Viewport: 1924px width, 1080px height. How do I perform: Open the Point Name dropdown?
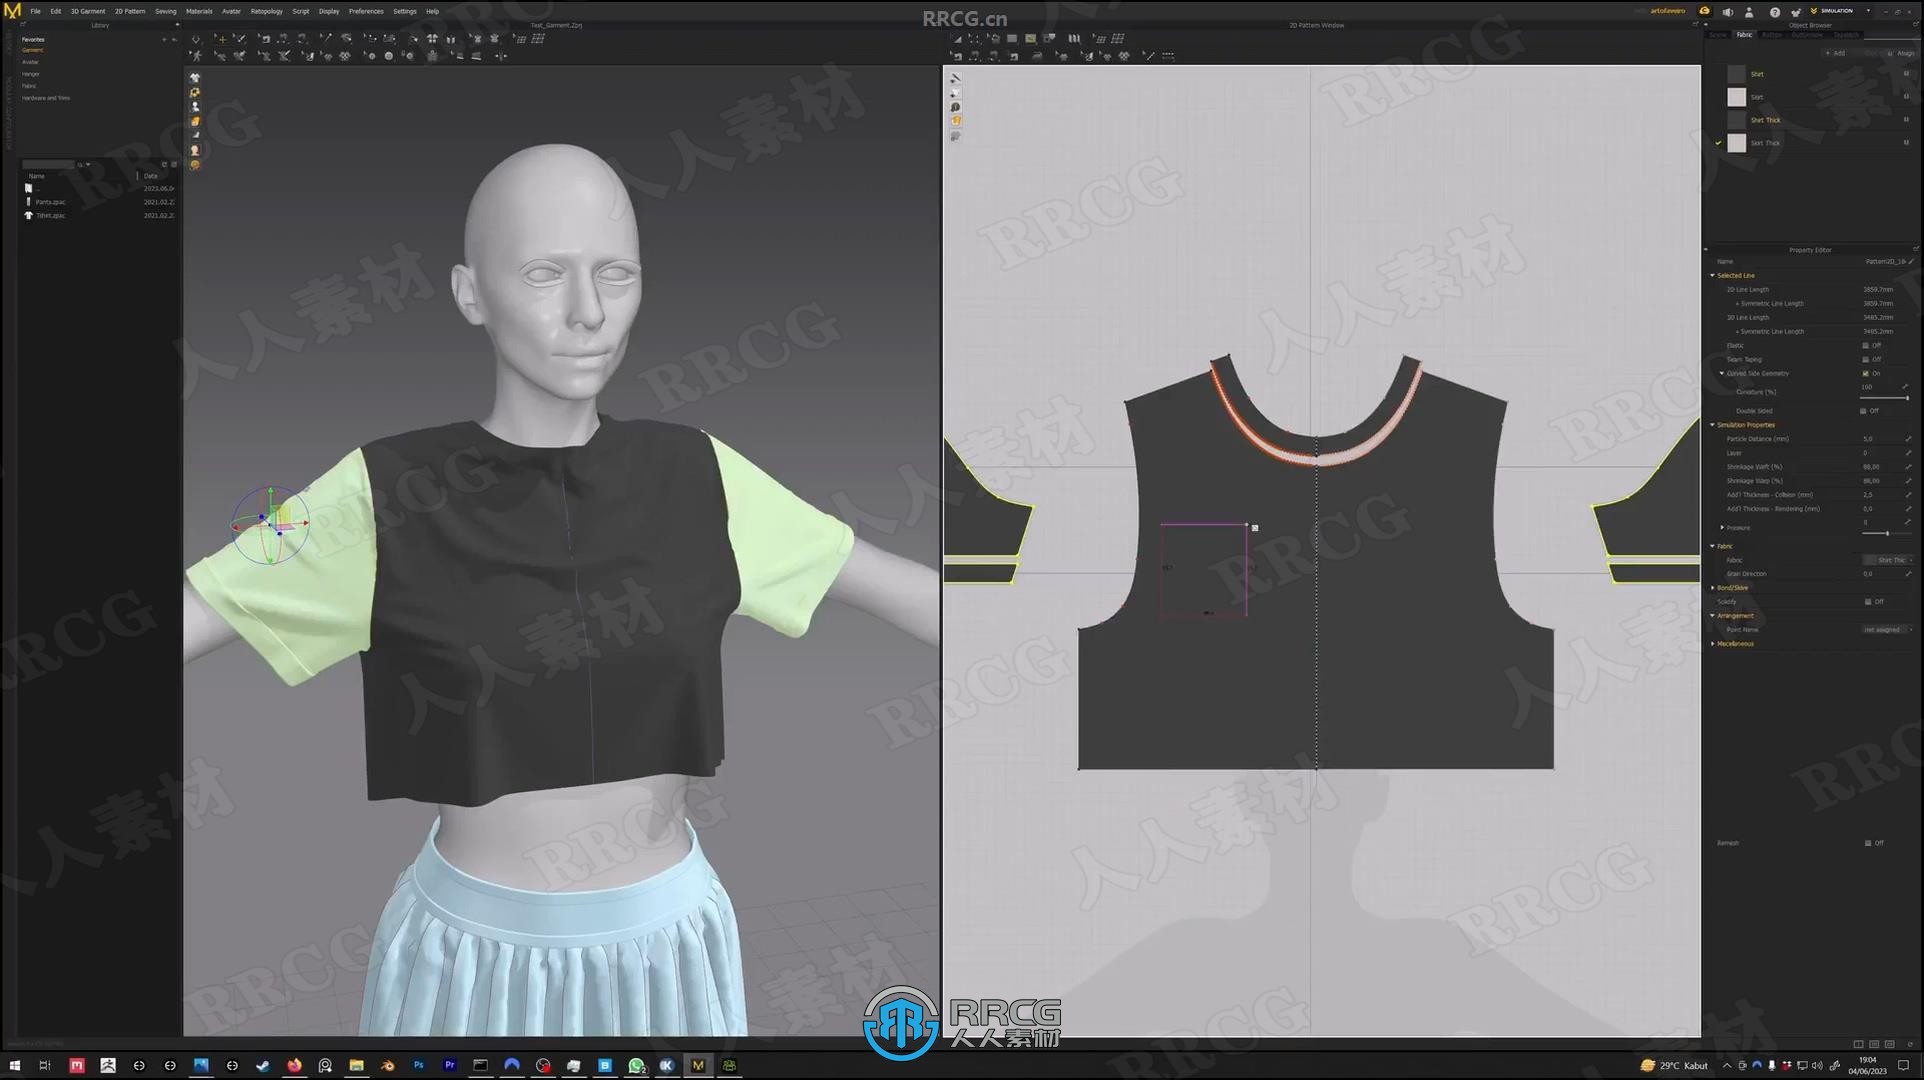coord(1889,630)
